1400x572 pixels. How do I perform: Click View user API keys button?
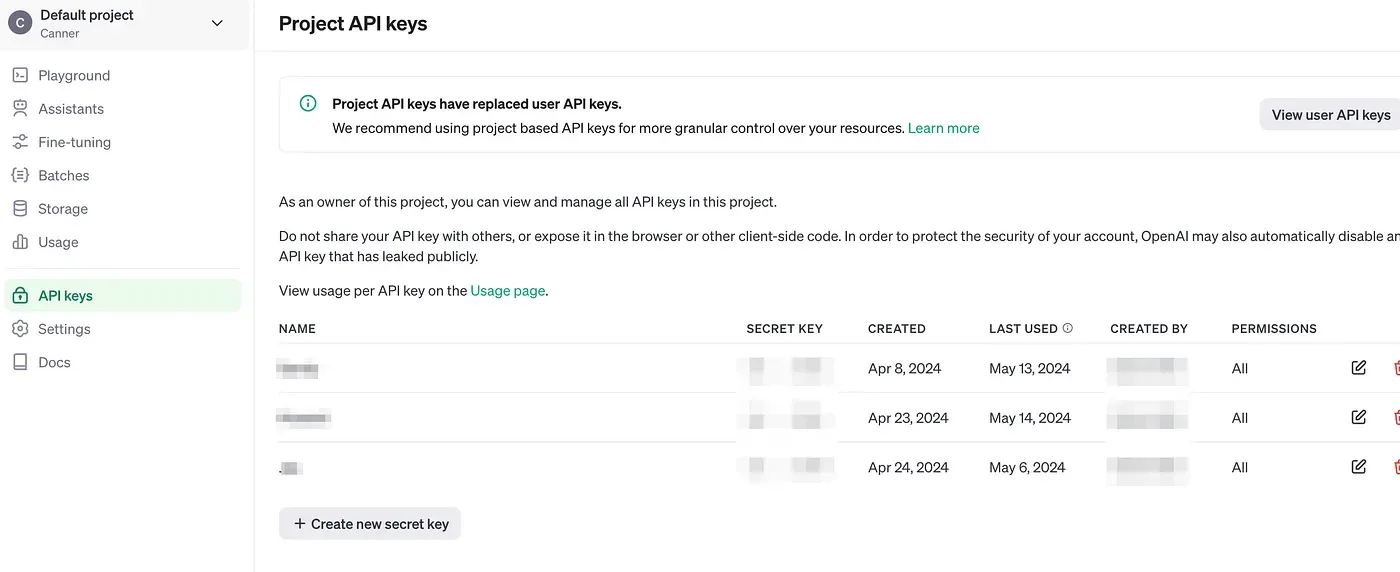point(1330,115)
